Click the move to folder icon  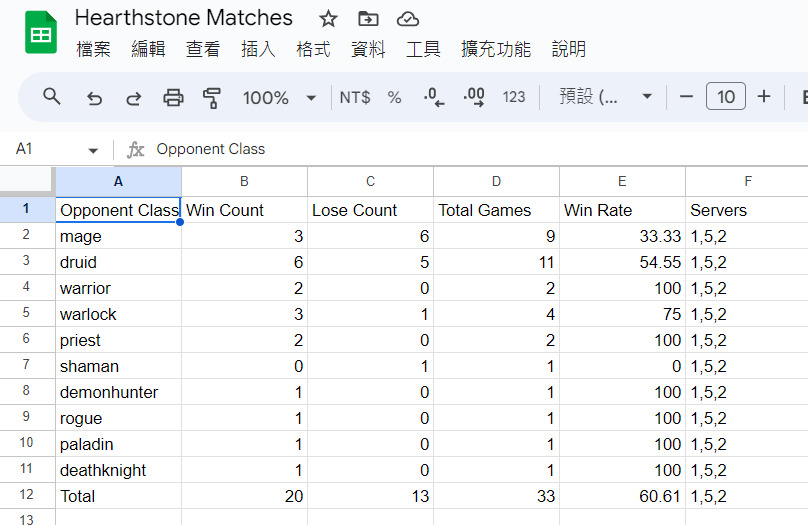[368, 20]
